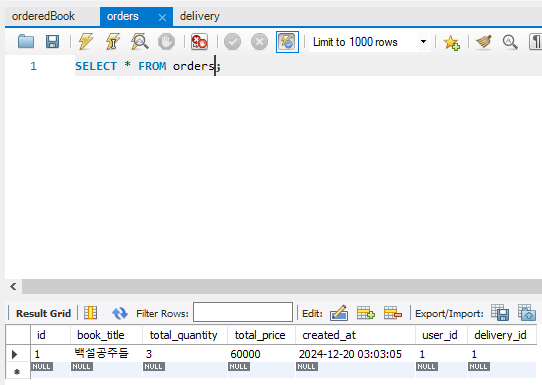This screenshot has height=385, width=542.
Task: Click the horizontal scrollbar left arrow
Action: click(13, 287)
